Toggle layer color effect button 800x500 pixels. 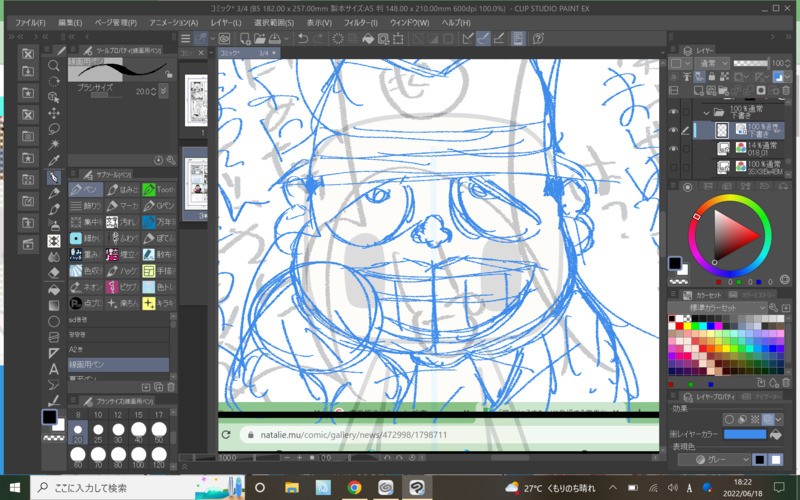pyautogui.click(x=768, y=419)
